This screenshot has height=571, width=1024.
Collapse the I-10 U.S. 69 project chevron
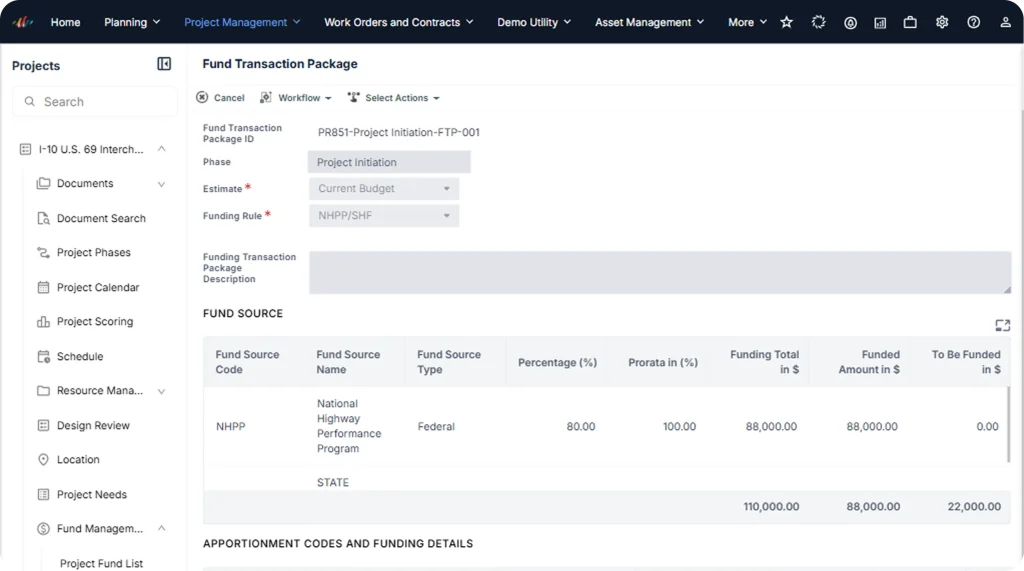pos(161,149)
